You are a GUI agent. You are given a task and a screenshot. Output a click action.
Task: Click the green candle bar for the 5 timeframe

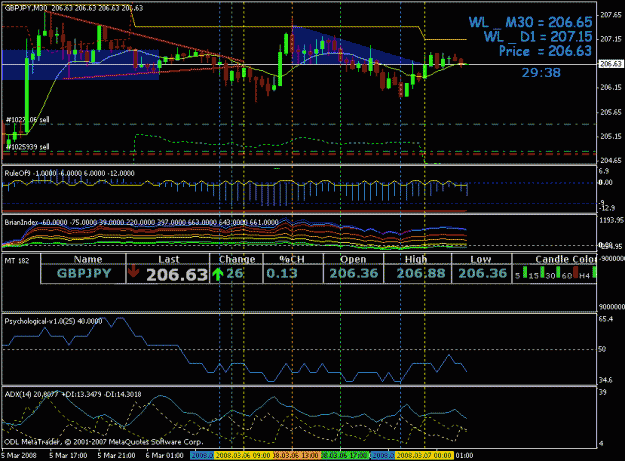tap(525, 272)
